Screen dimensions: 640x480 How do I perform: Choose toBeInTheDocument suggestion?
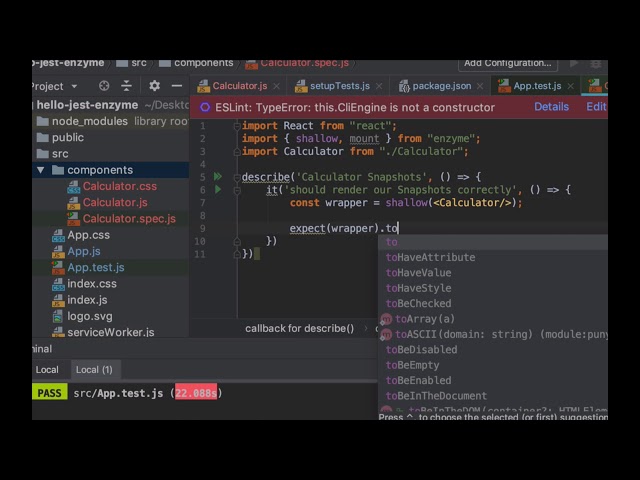pyautogui.click(x=493, y=396)
